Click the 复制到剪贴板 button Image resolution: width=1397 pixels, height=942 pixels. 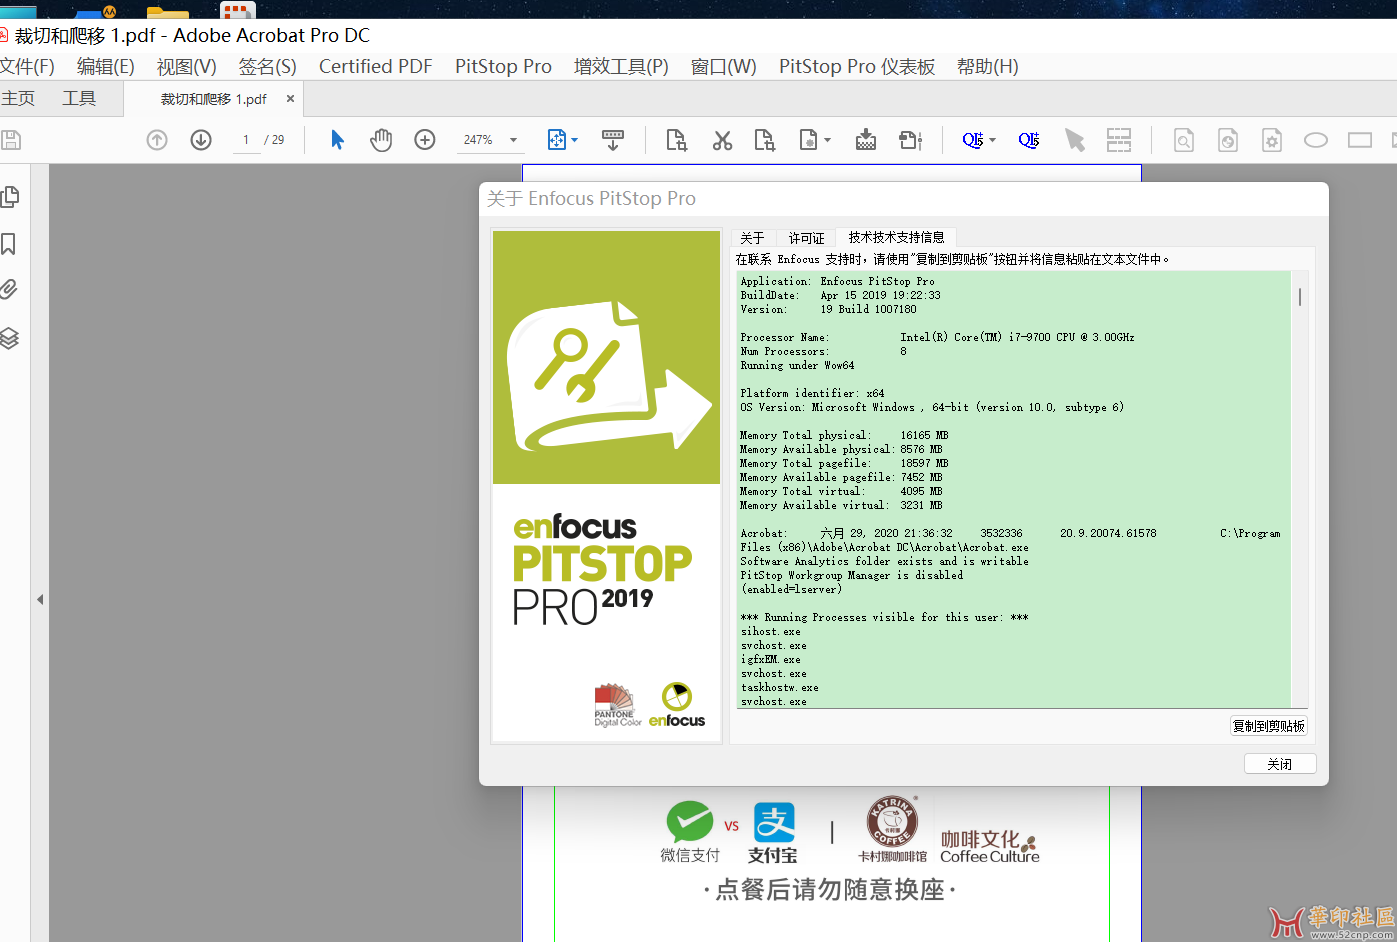(1268, 726)
